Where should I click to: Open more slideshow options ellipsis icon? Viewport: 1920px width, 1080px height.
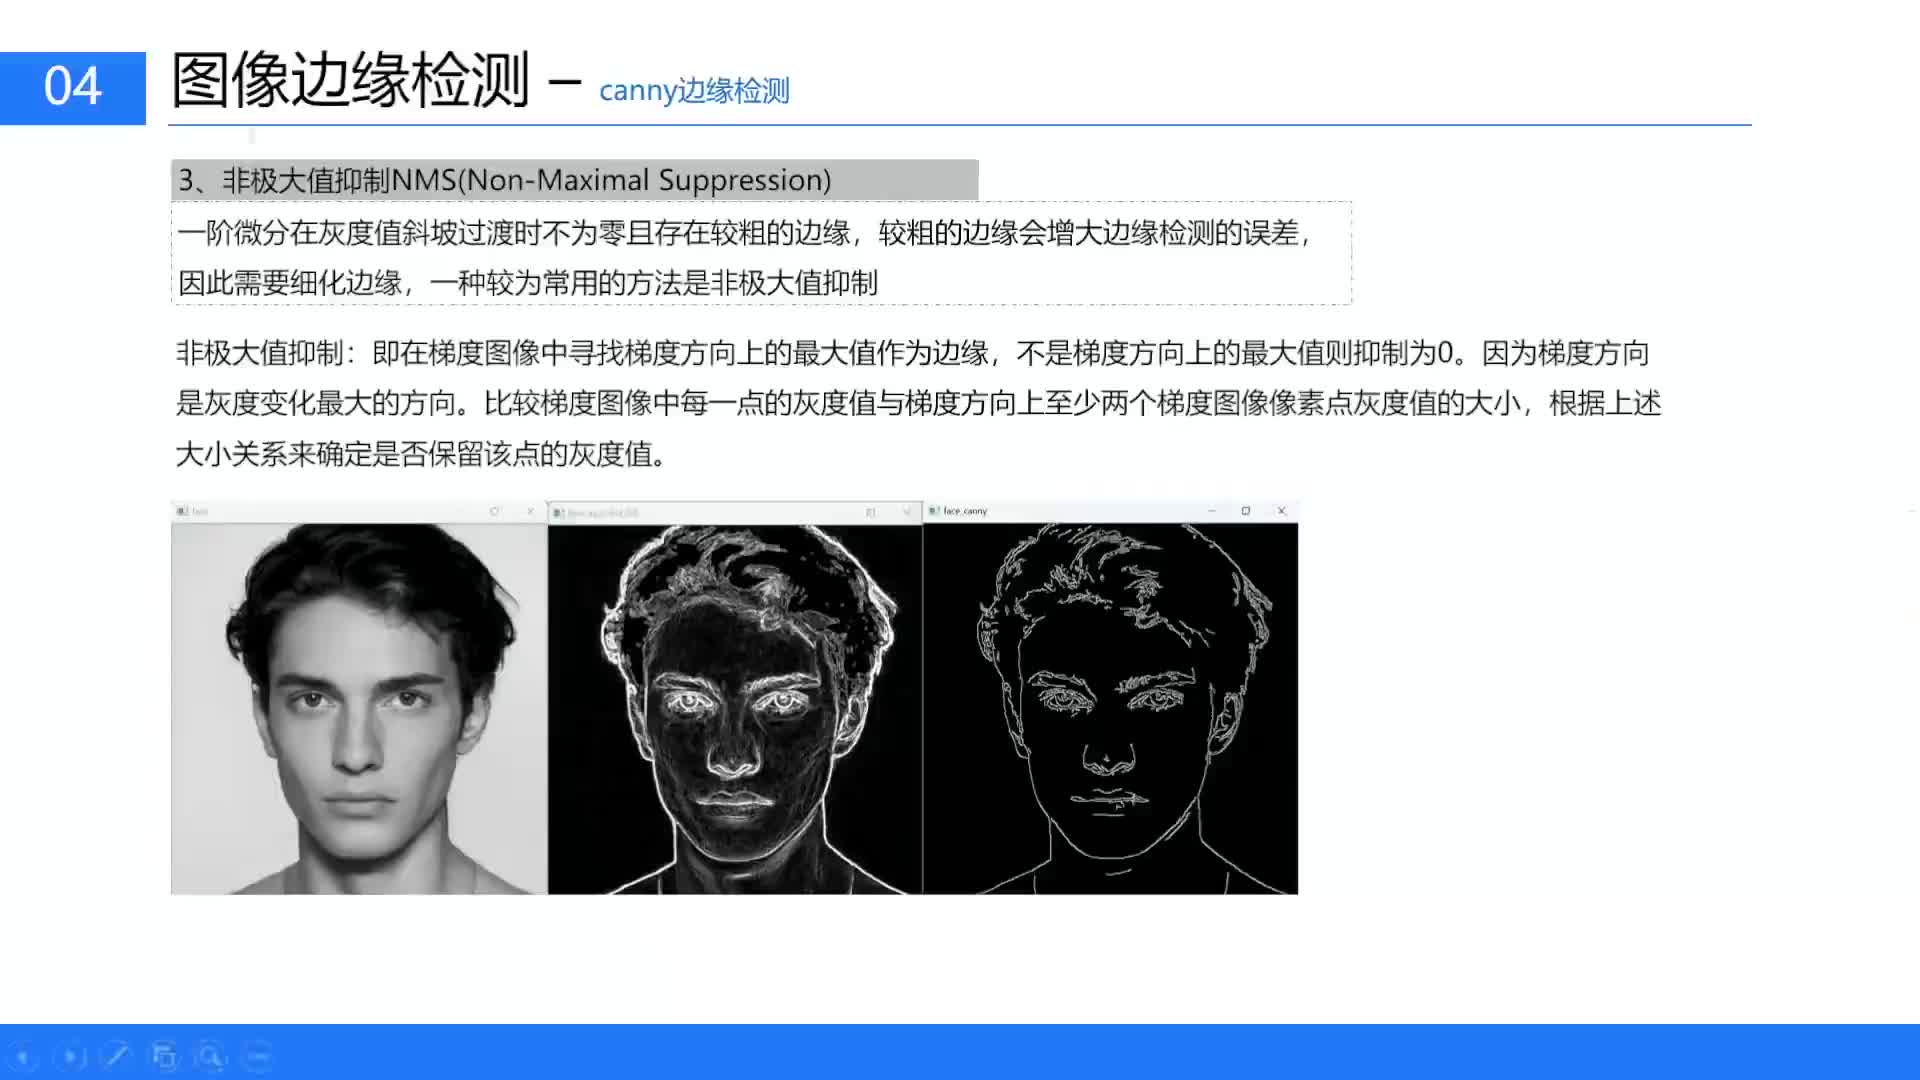pos(258,1056)
